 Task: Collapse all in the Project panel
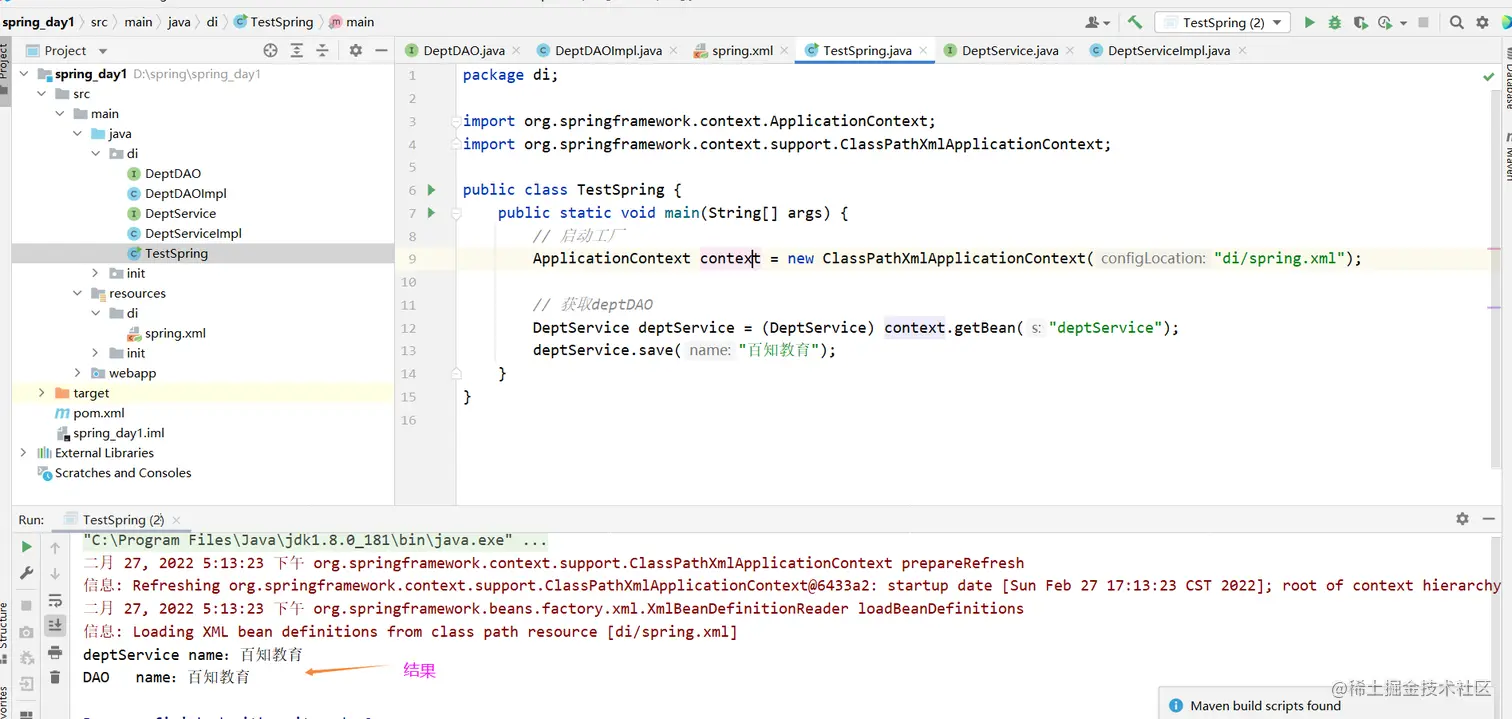coord(322,50)
